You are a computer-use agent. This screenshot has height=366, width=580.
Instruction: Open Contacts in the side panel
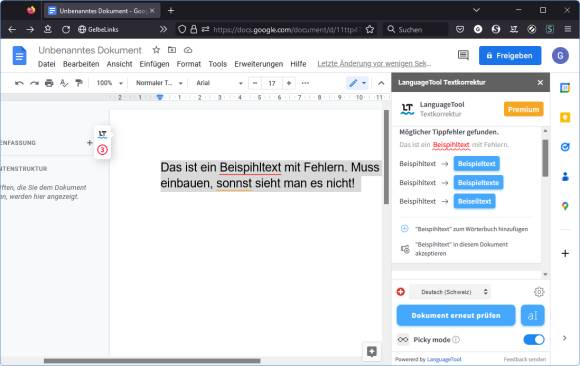[565, 177]
